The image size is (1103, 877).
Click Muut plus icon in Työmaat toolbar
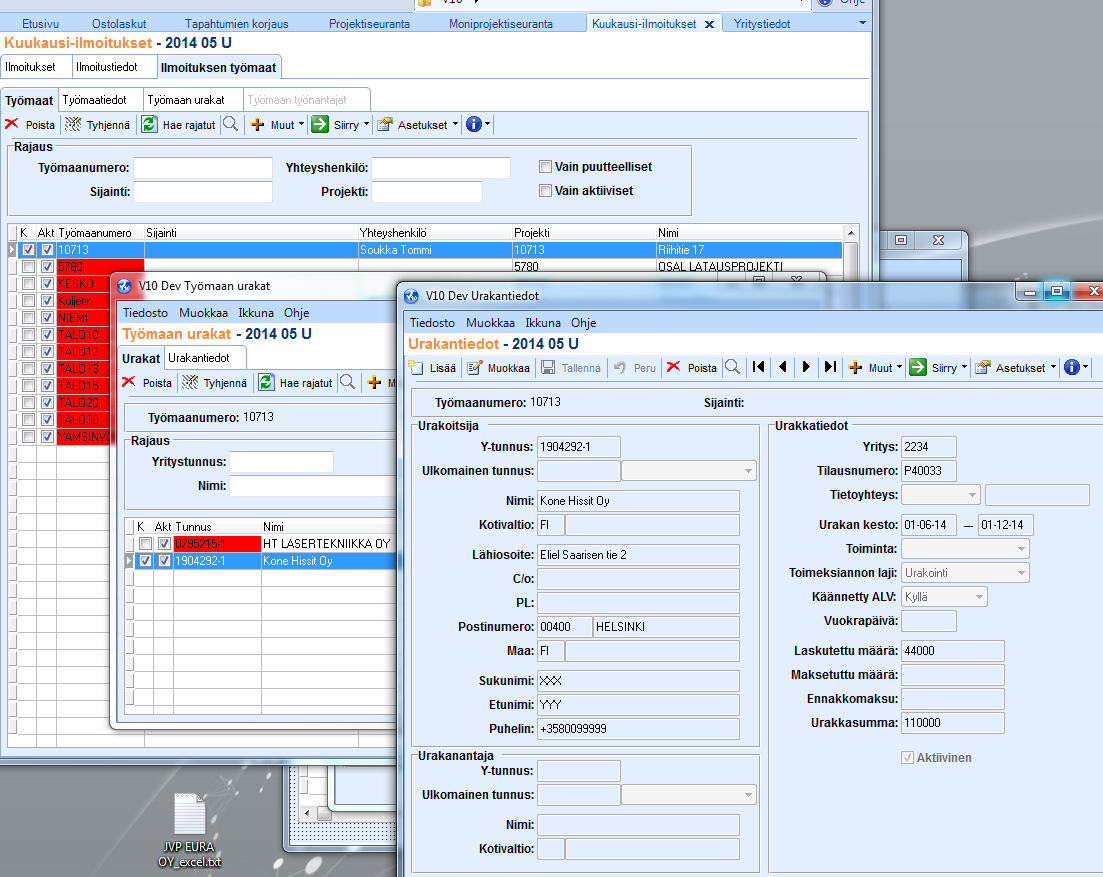(257, 124)
